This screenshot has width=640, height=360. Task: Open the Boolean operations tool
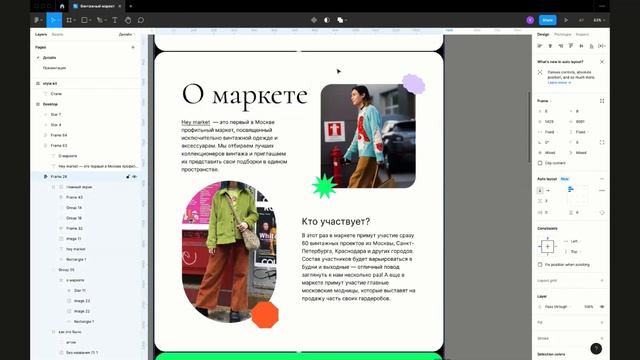[341, 20]
